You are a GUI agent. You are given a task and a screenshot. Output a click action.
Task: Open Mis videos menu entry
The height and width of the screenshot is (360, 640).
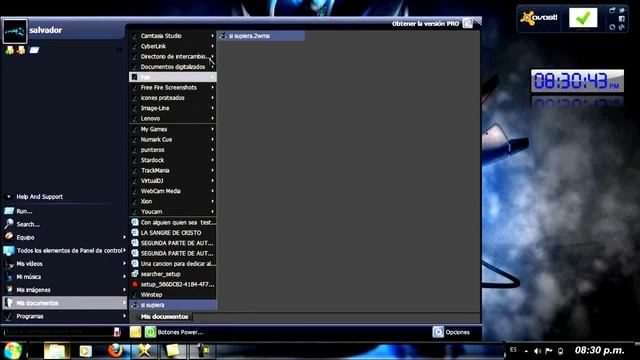(x=65, y=264)
